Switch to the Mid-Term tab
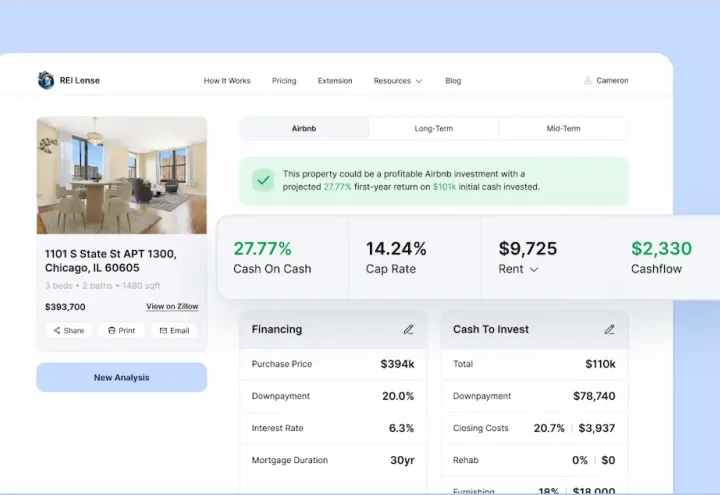This screenshot has height=495, width=720. (x=563, y=129)
